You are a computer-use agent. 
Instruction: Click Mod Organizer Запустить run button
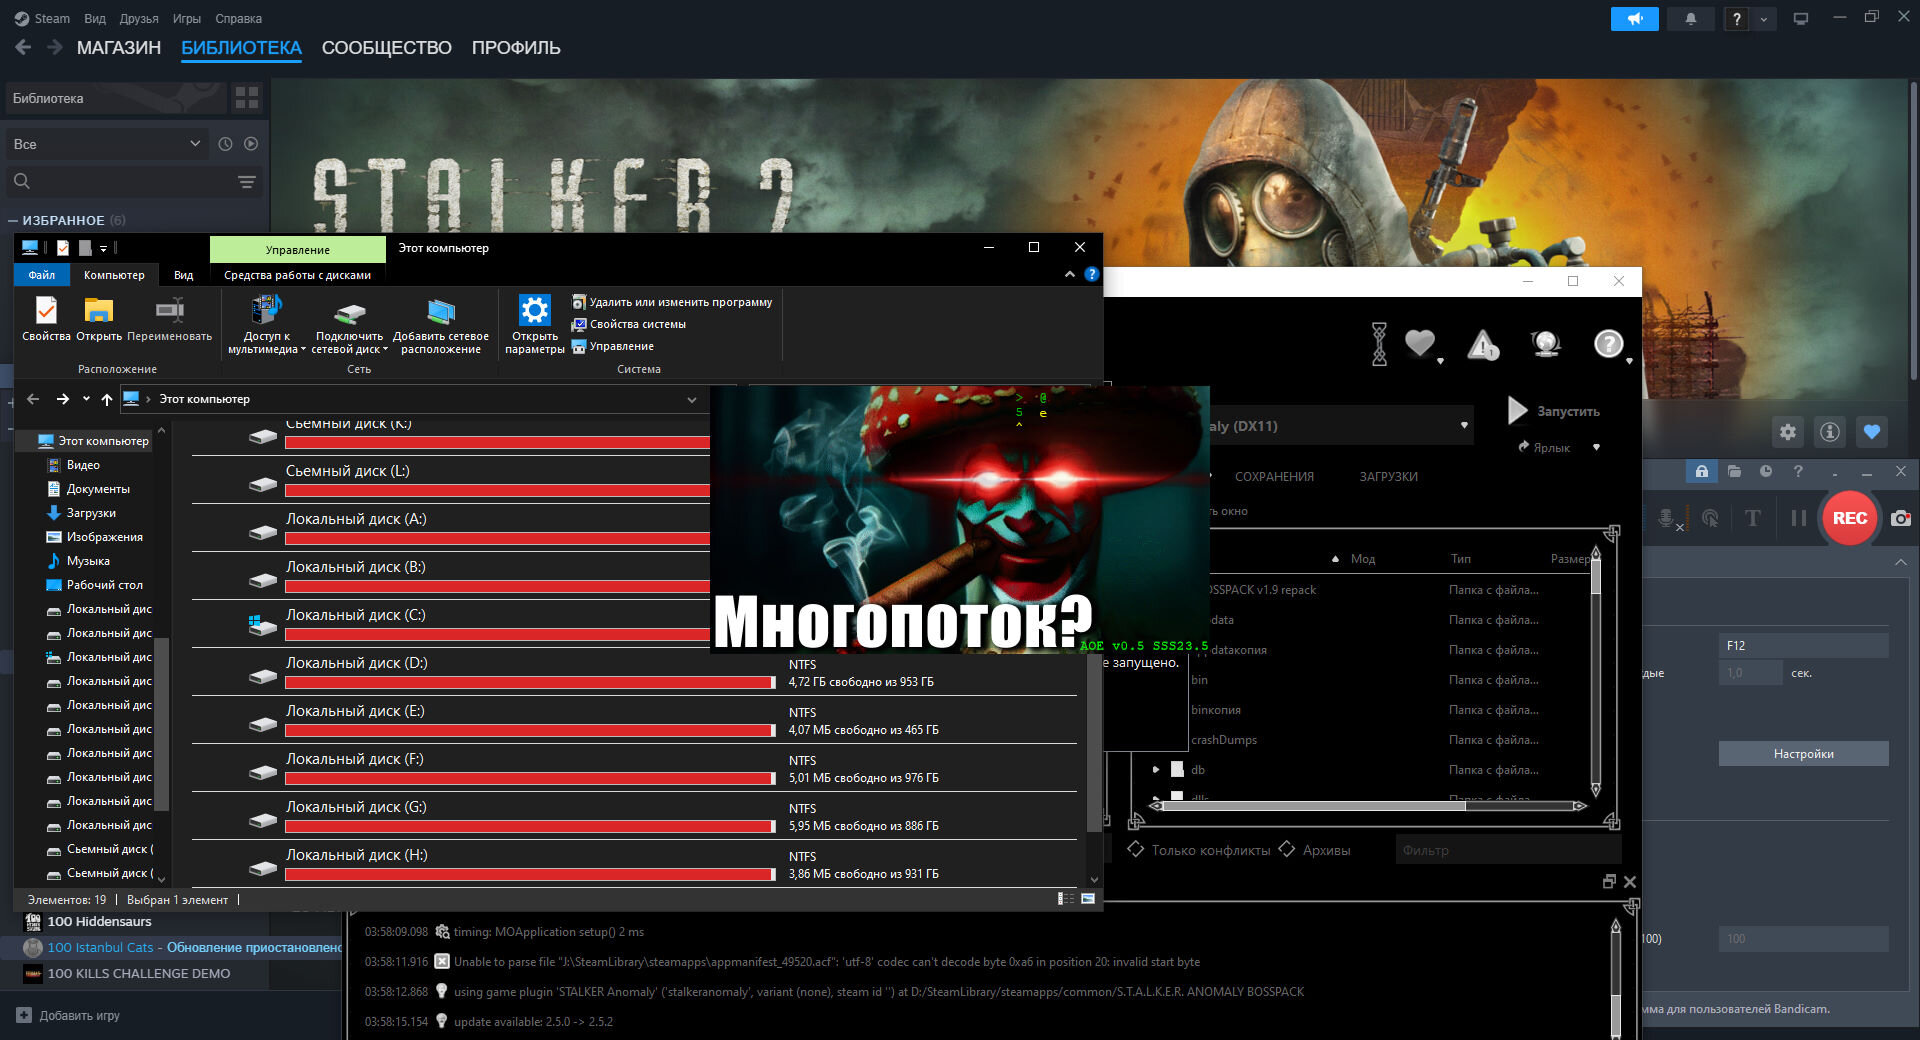pos(1554,411)
